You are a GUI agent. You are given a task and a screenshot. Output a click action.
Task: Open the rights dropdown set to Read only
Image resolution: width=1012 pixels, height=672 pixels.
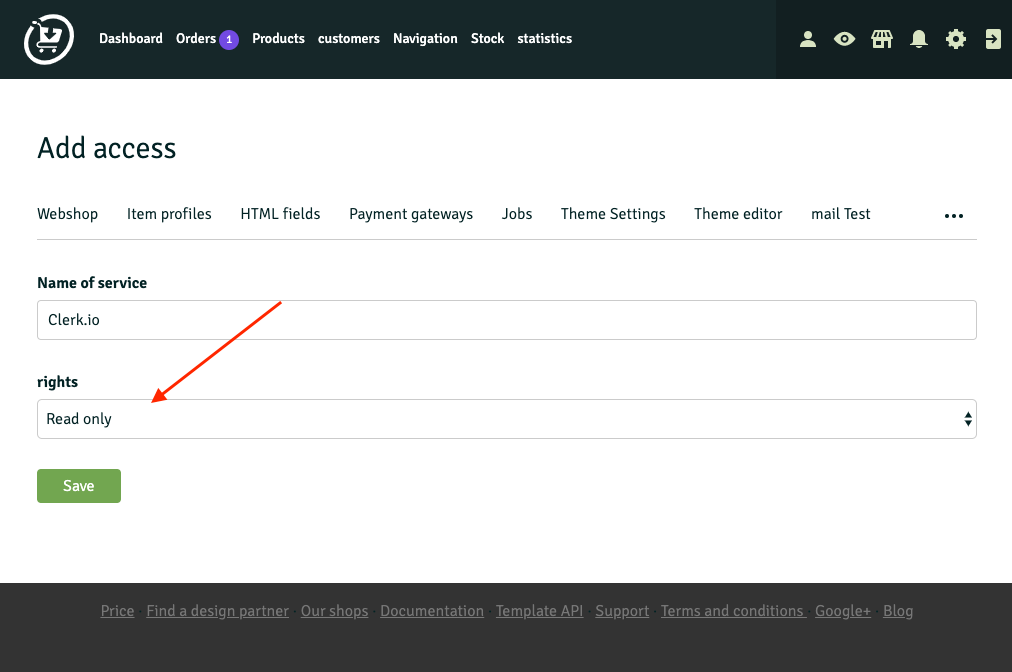[506, 419]
